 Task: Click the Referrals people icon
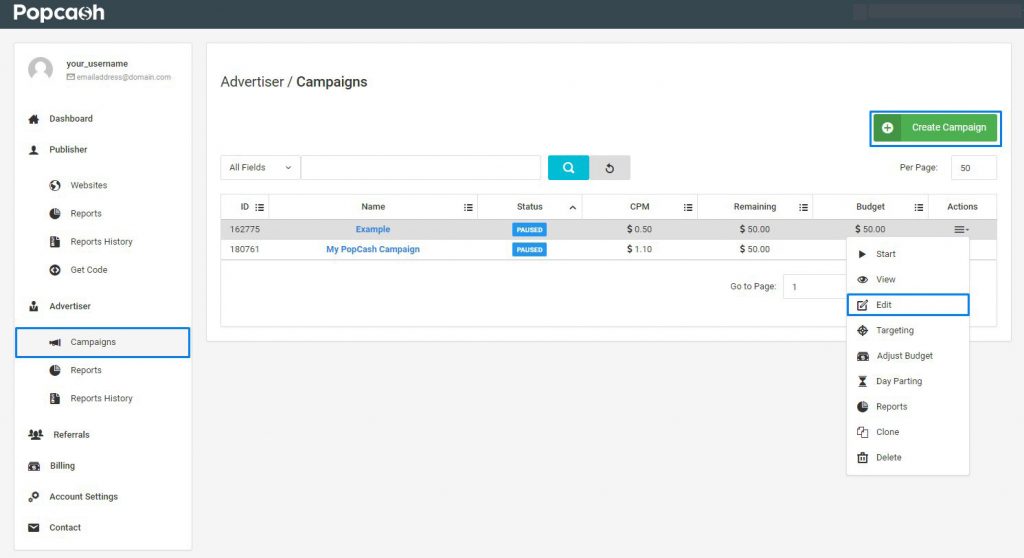35,435
